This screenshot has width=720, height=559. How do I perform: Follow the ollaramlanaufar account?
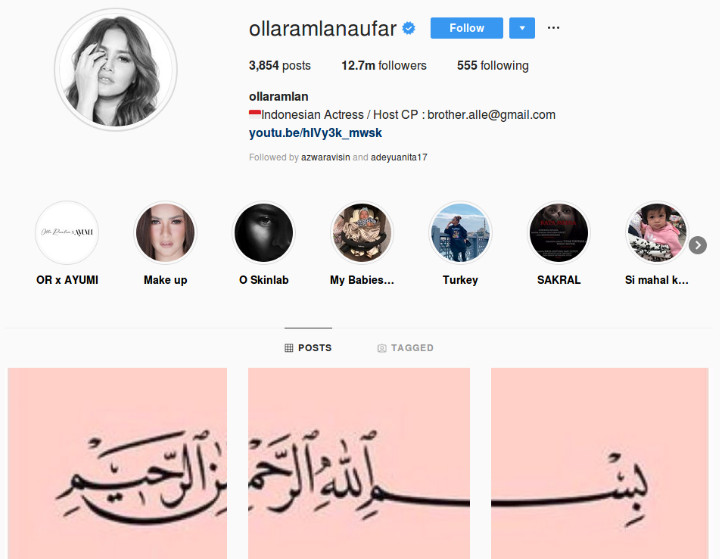click(467, 28)
